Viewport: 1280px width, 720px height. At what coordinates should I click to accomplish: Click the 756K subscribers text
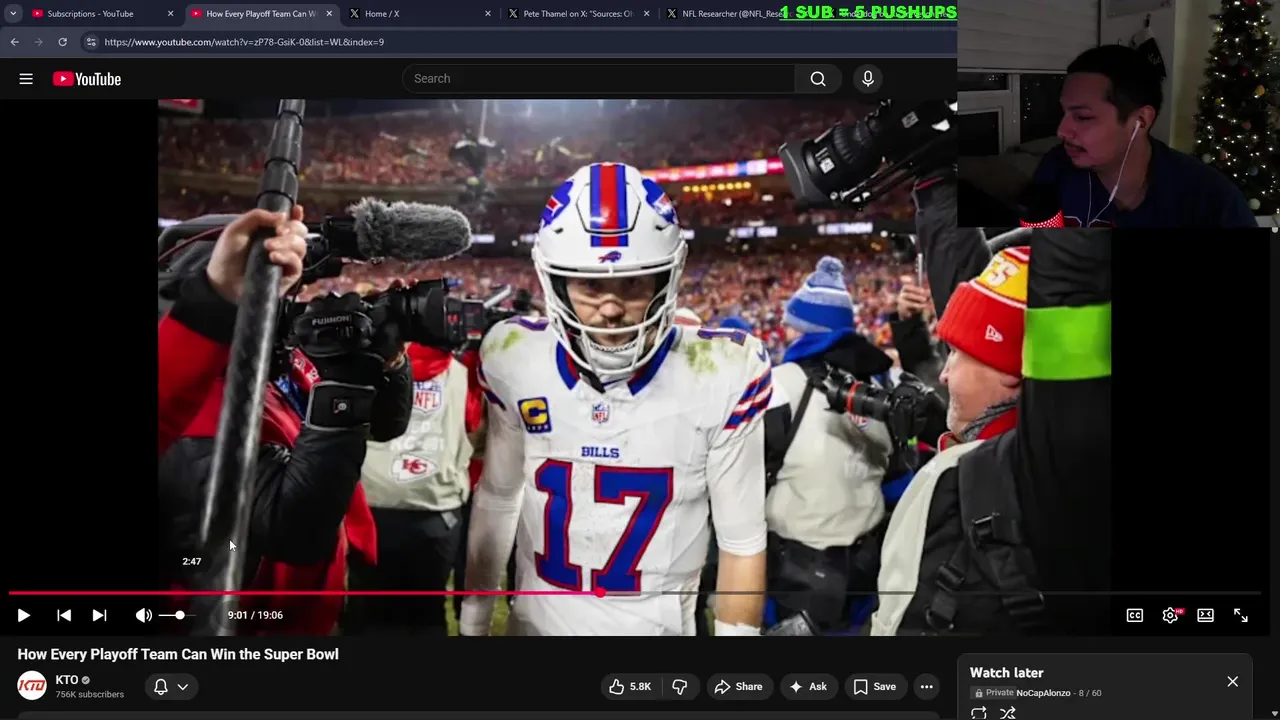[90, 694]
